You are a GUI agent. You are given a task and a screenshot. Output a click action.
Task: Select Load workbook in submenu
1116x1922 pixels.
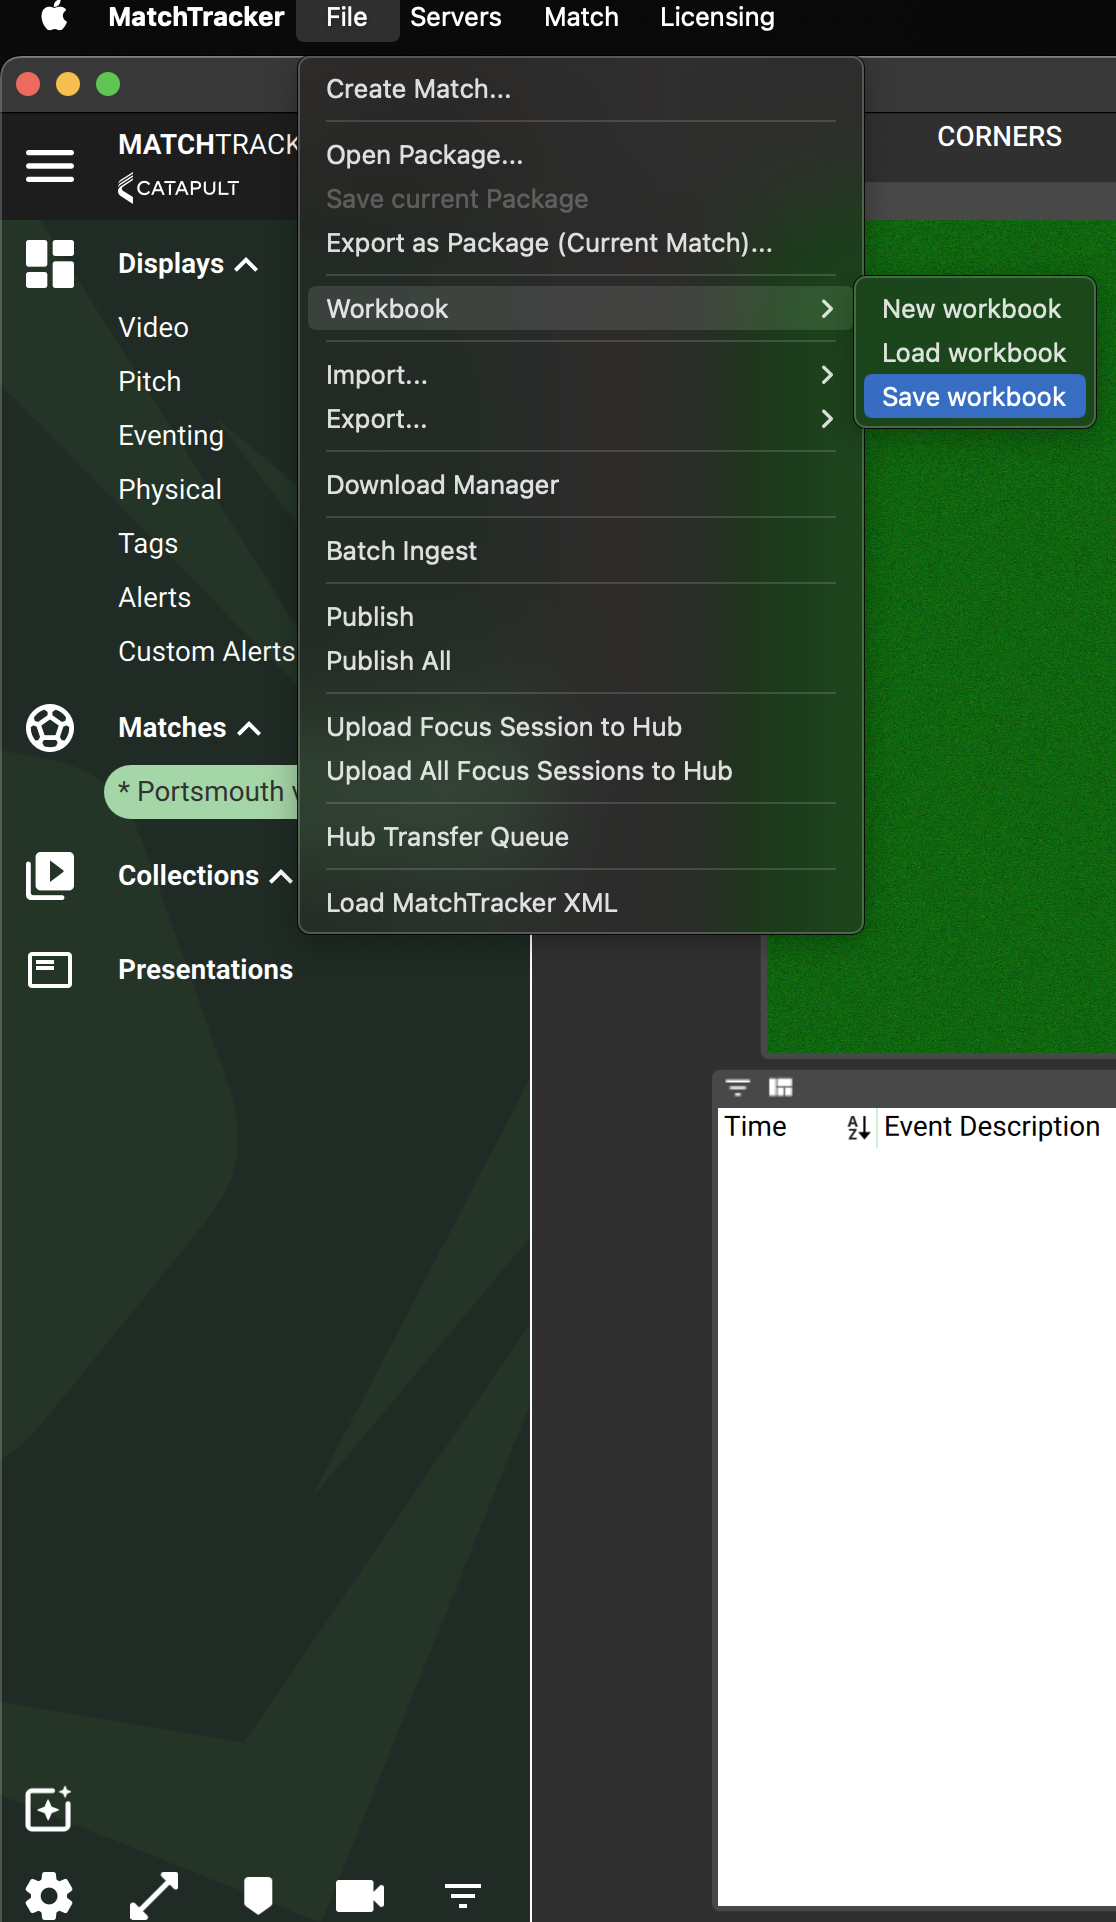[x=974, y=353]
